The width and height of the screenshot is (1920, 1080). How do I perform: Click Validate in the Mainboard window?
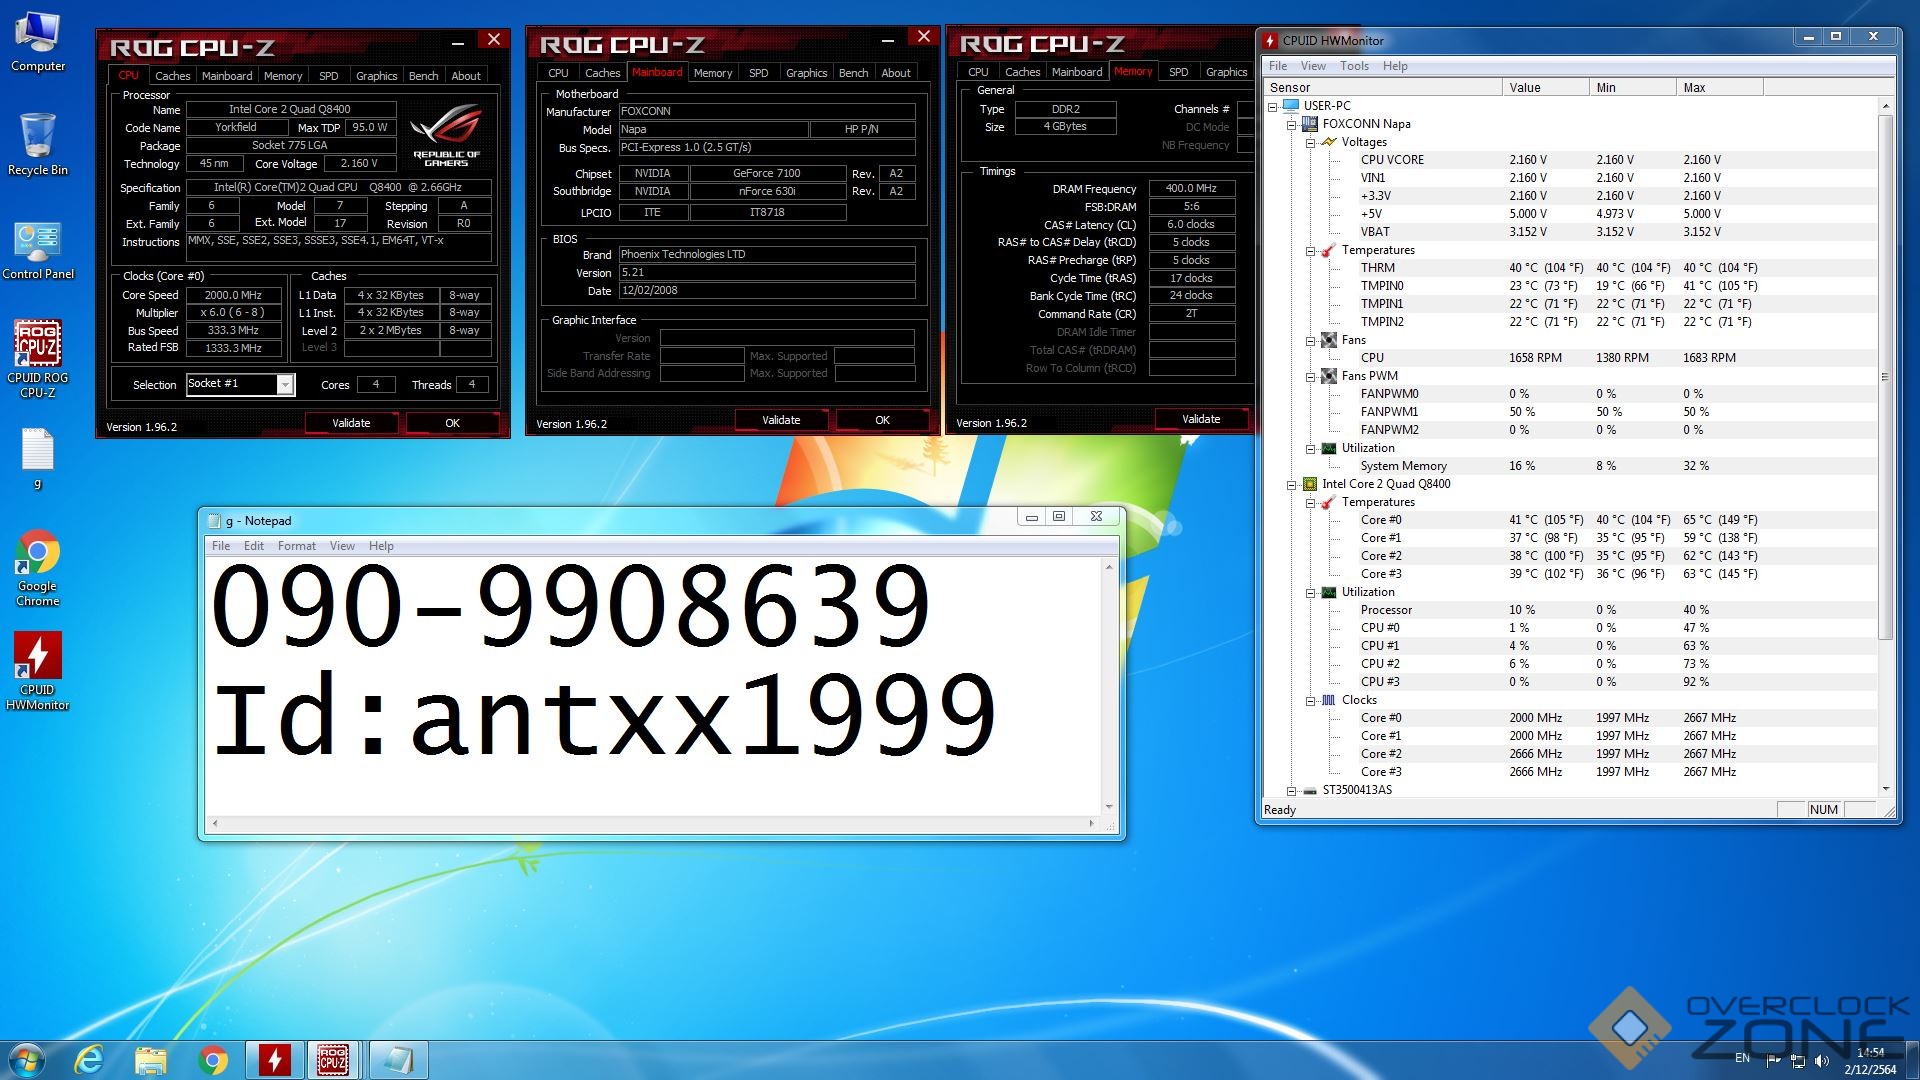click(x=781, y=420)
